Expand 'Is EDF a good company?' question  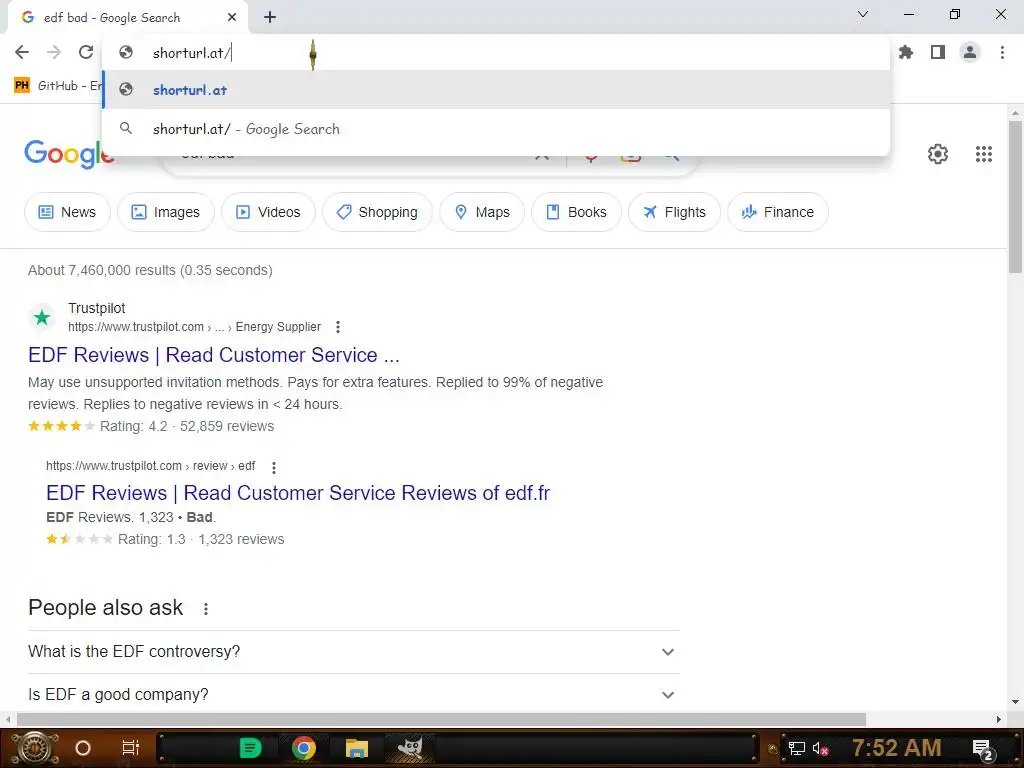354,694
